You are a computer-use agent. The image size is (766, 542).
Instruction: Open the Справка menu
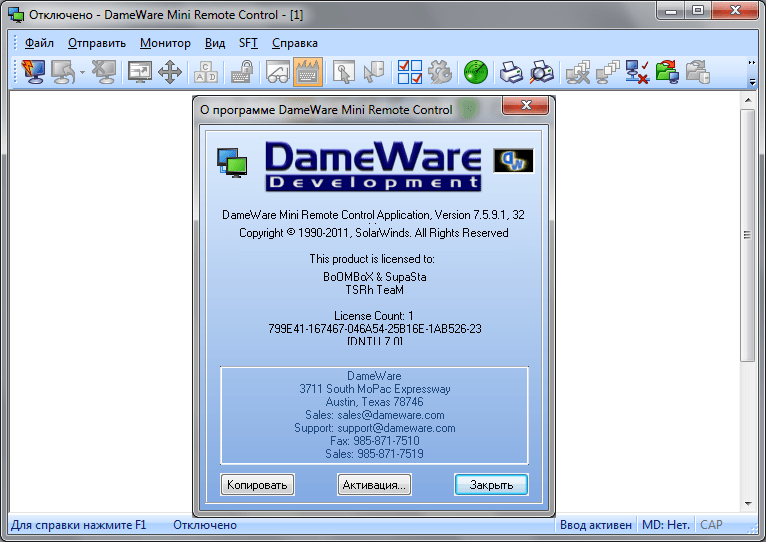(x=295, y=43)
